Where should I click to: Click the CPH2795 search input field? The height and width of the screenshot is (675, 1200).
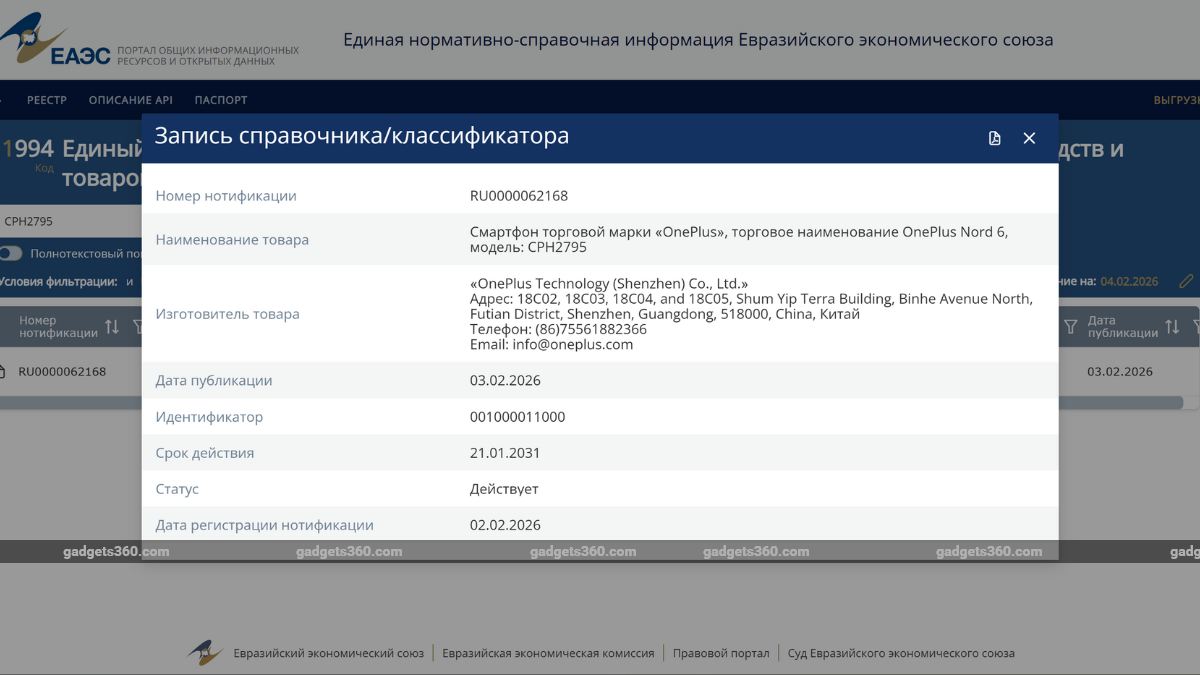[x=60, y=219]
